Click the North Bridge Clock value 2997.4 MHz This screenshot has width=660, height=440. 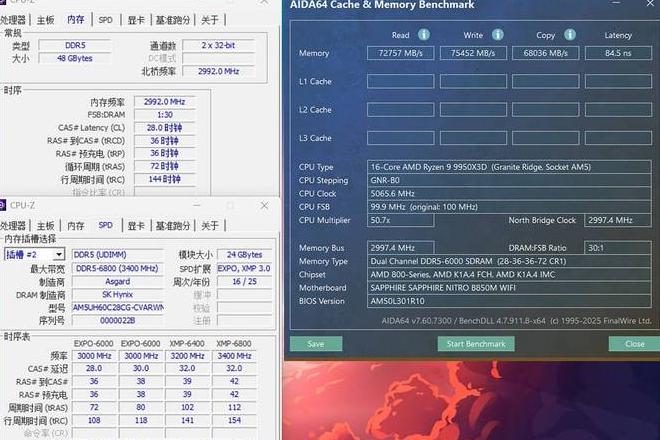618,220
